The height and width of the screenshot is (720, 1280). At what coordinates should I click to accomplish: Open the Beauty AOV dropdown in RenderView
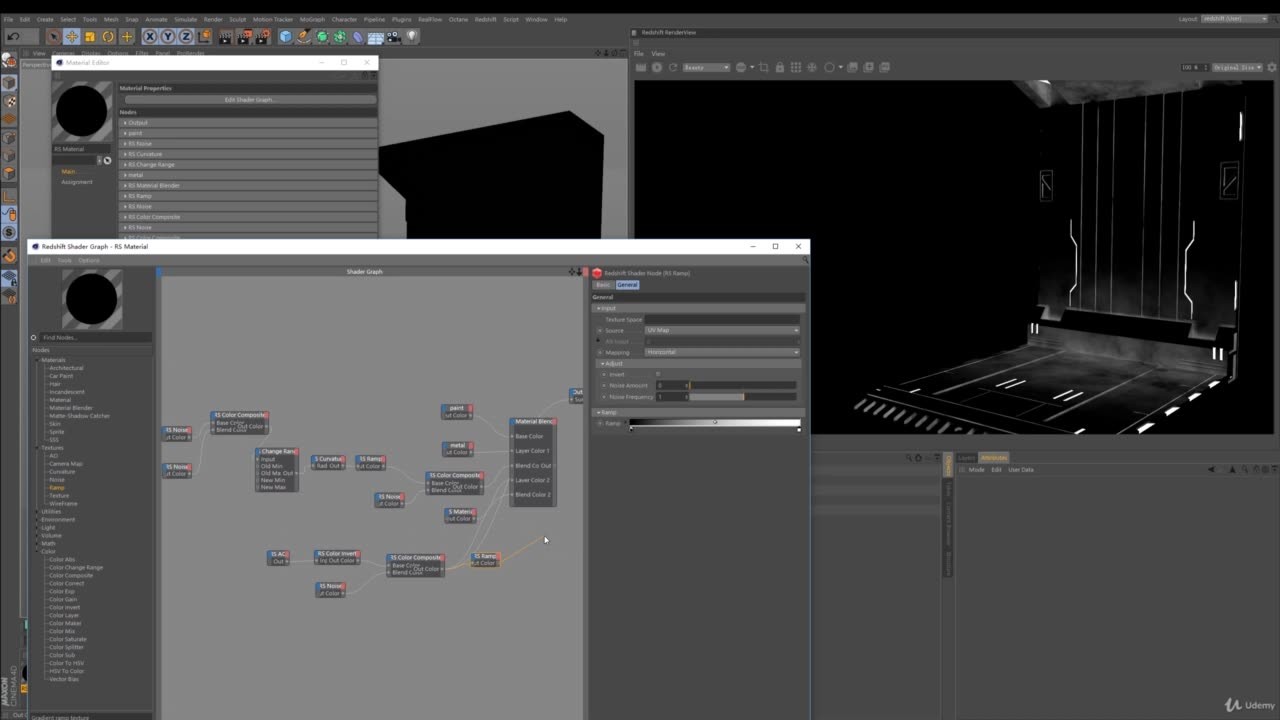click(706, 67)
